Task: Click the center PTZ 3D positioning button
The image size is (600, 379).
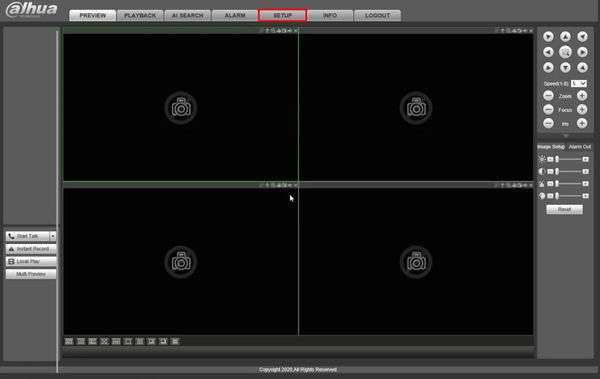Action: click(565, 52)
